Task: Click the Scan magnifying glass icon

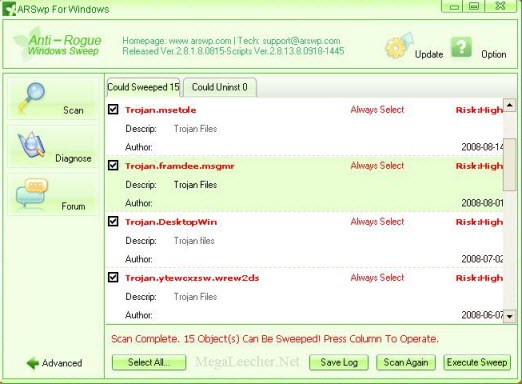Action: click(x=31, y=97)
